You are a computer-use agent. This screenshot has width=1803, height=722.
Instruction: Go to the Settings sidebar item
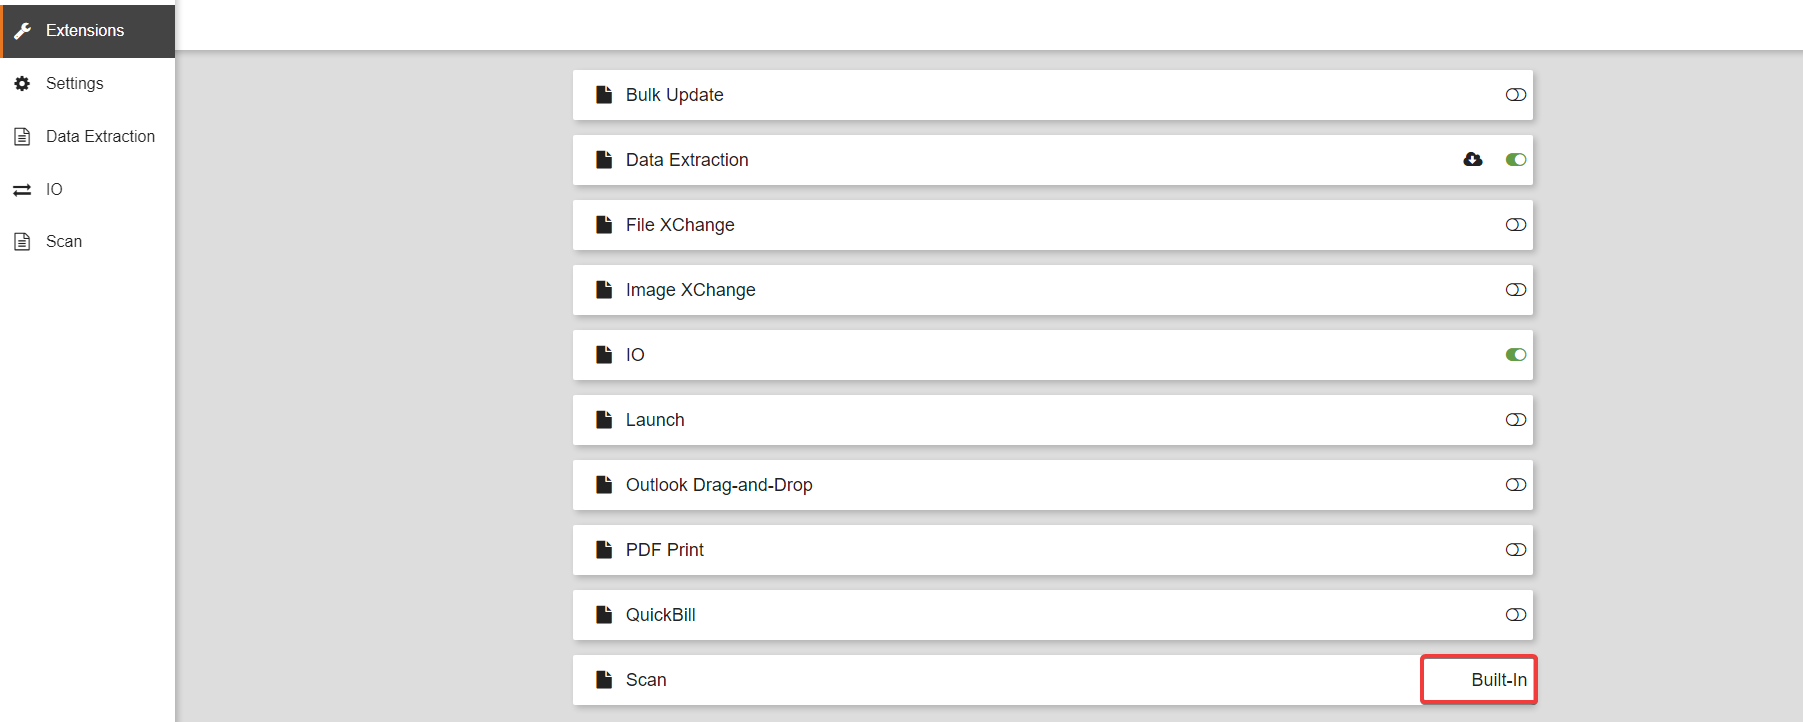(74, 84)
